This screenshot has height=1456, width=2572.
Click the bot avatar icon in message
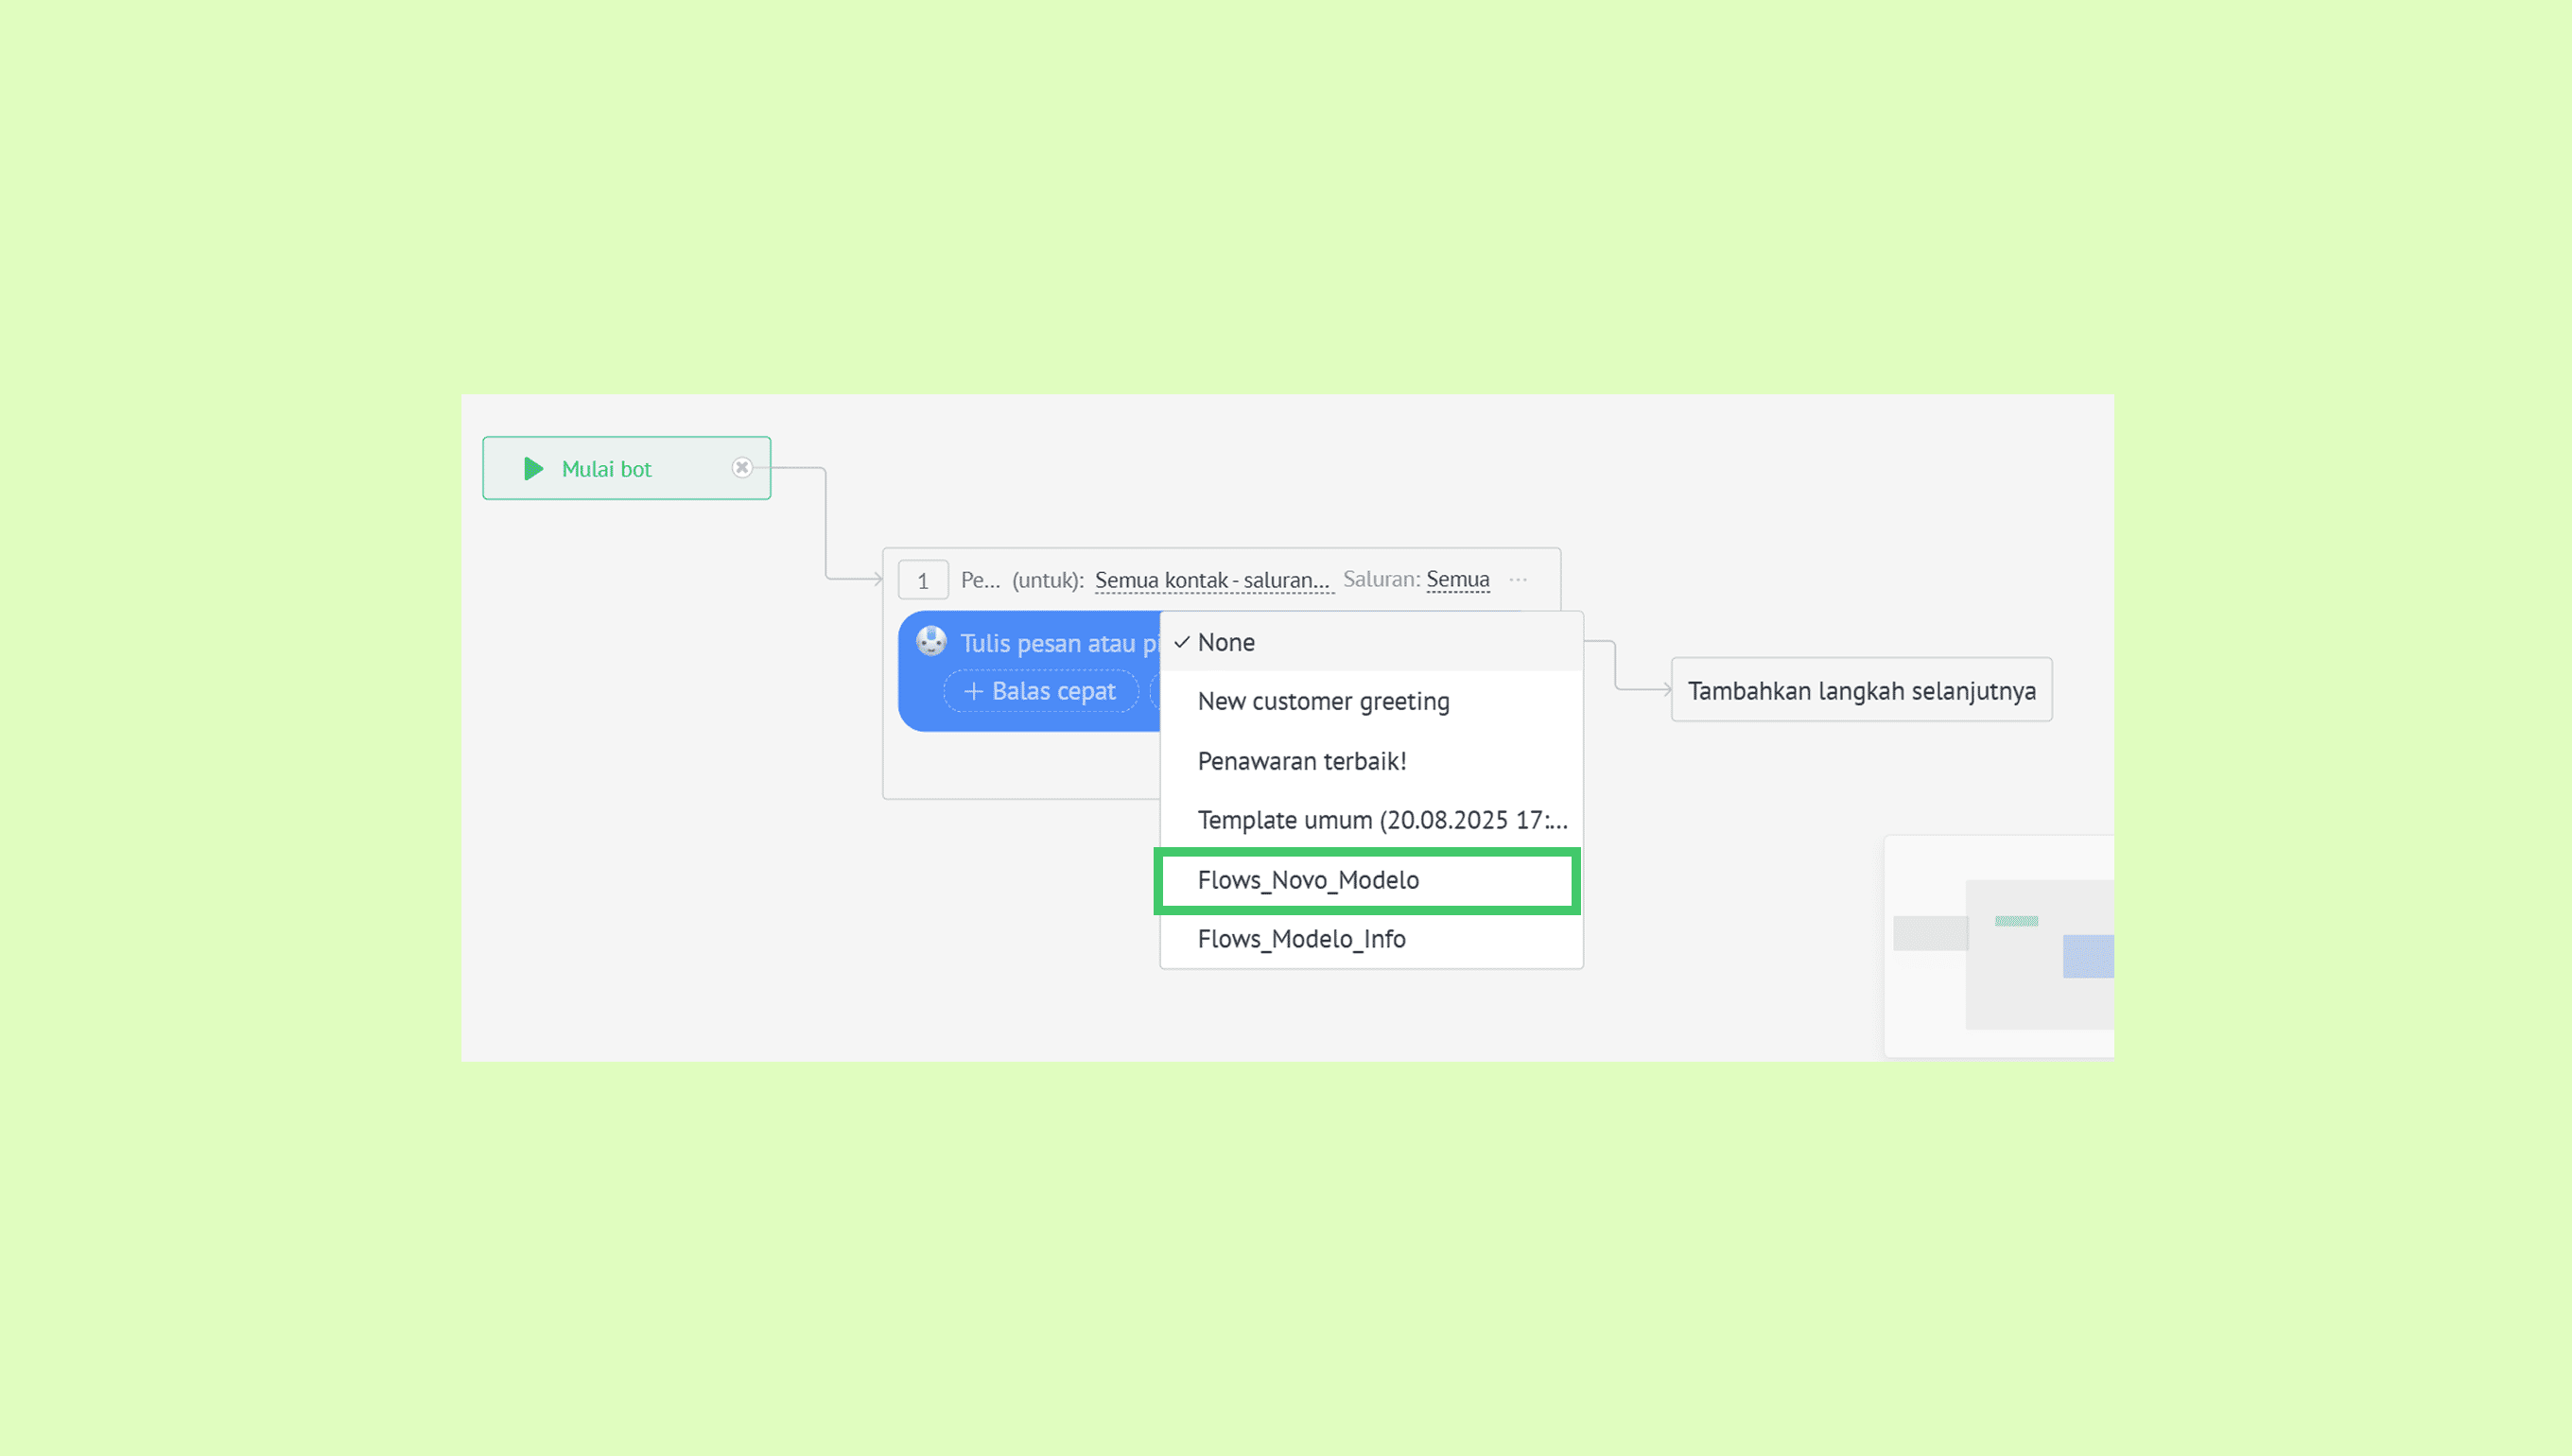click(931, 641)
